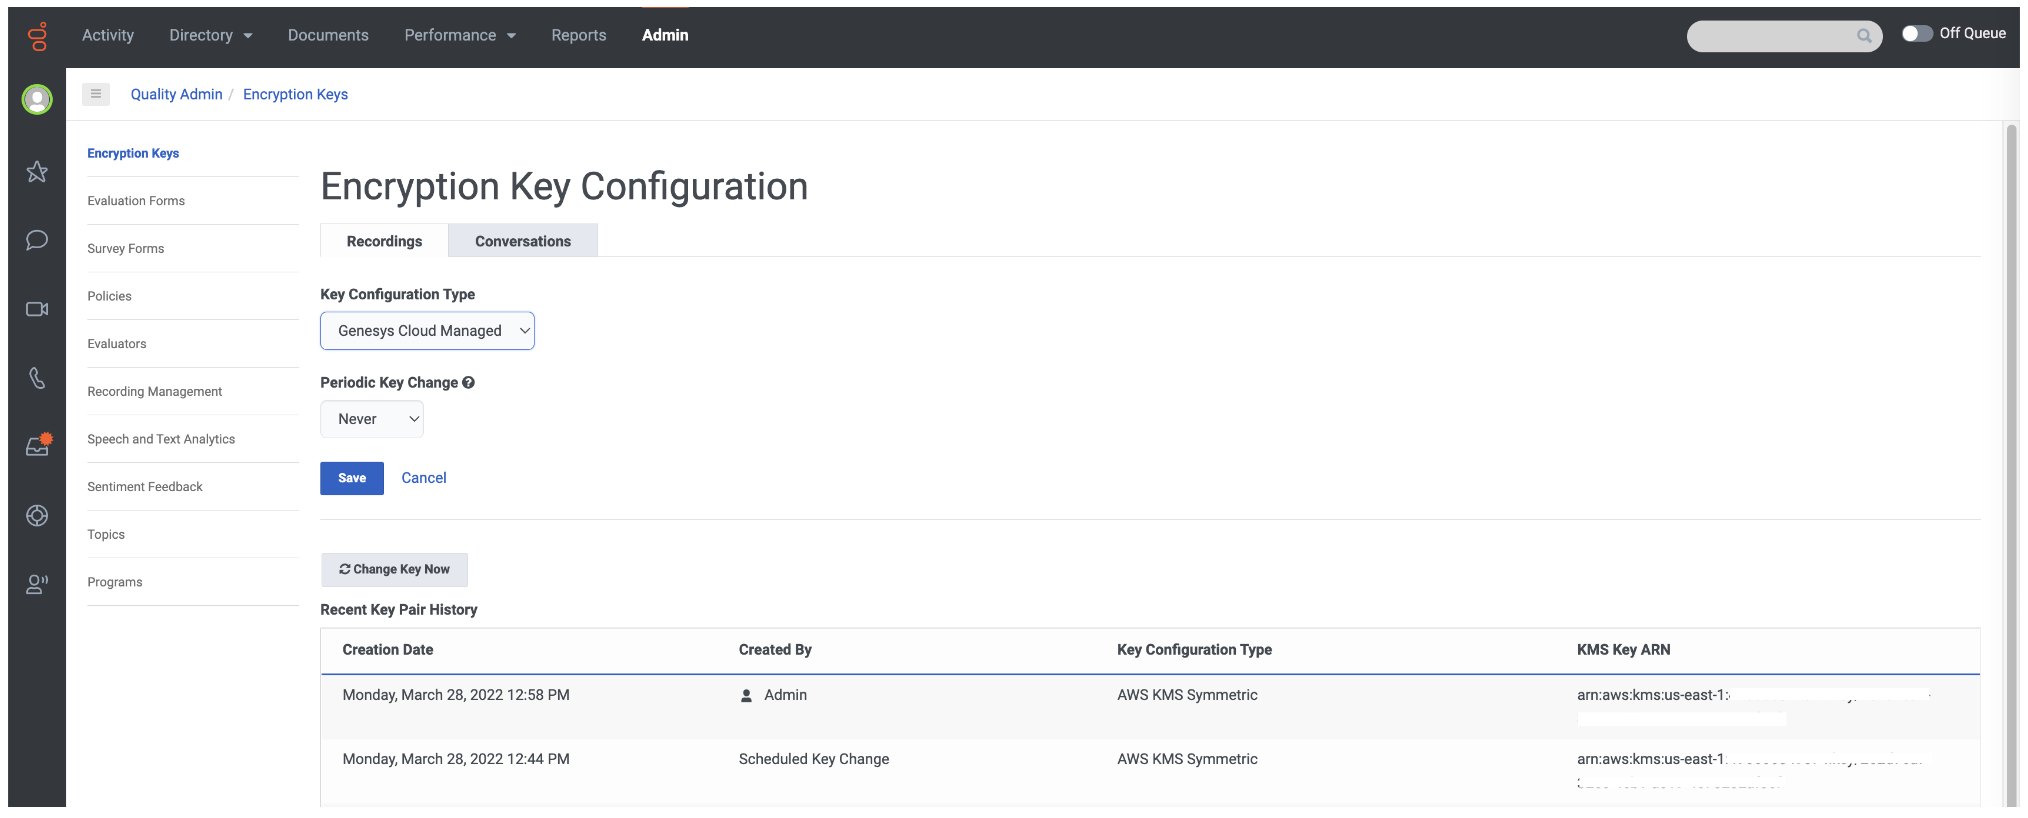Viewport: 2028px width, 818px height.
Task: Toggle the Off Queue switch
Action: tap(1916, 34)
